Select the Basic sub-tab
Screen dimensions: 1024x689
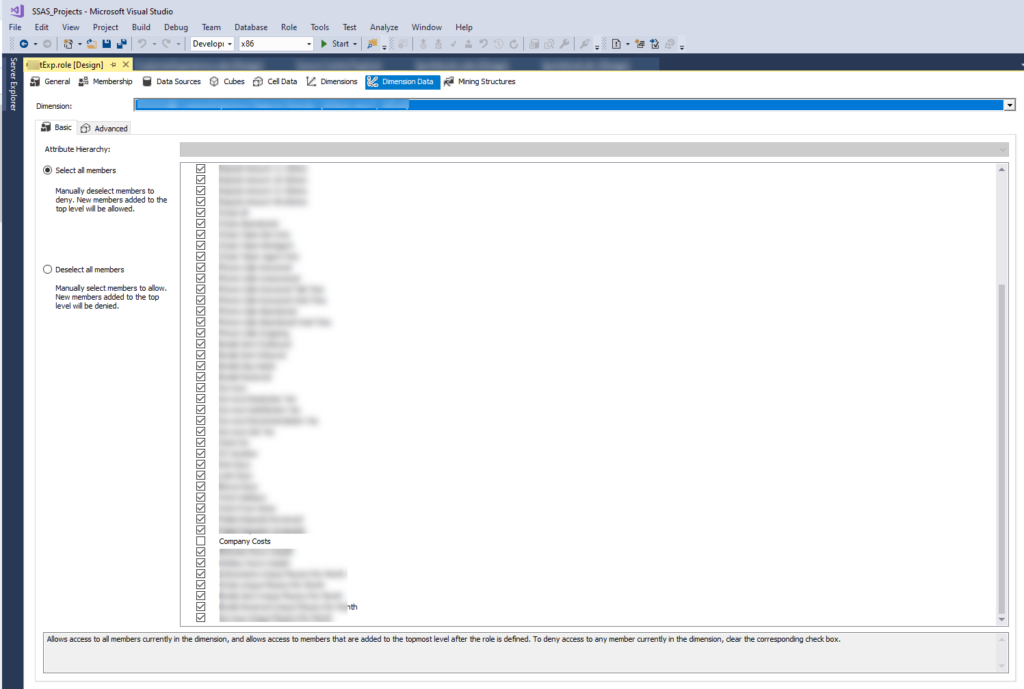(x=57, y=127)
